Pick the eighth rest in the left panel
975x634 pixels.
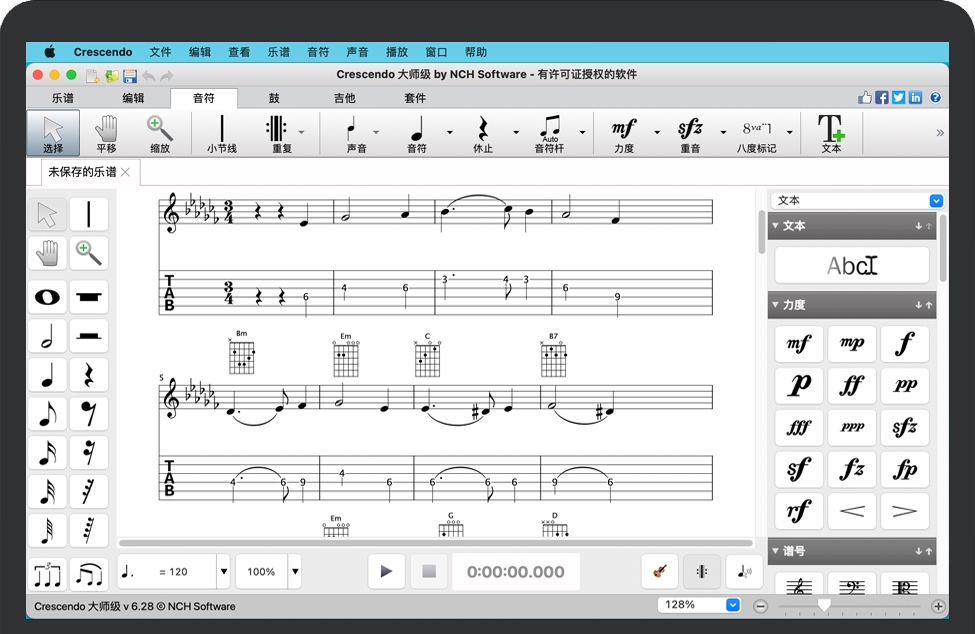click(89, 414)
